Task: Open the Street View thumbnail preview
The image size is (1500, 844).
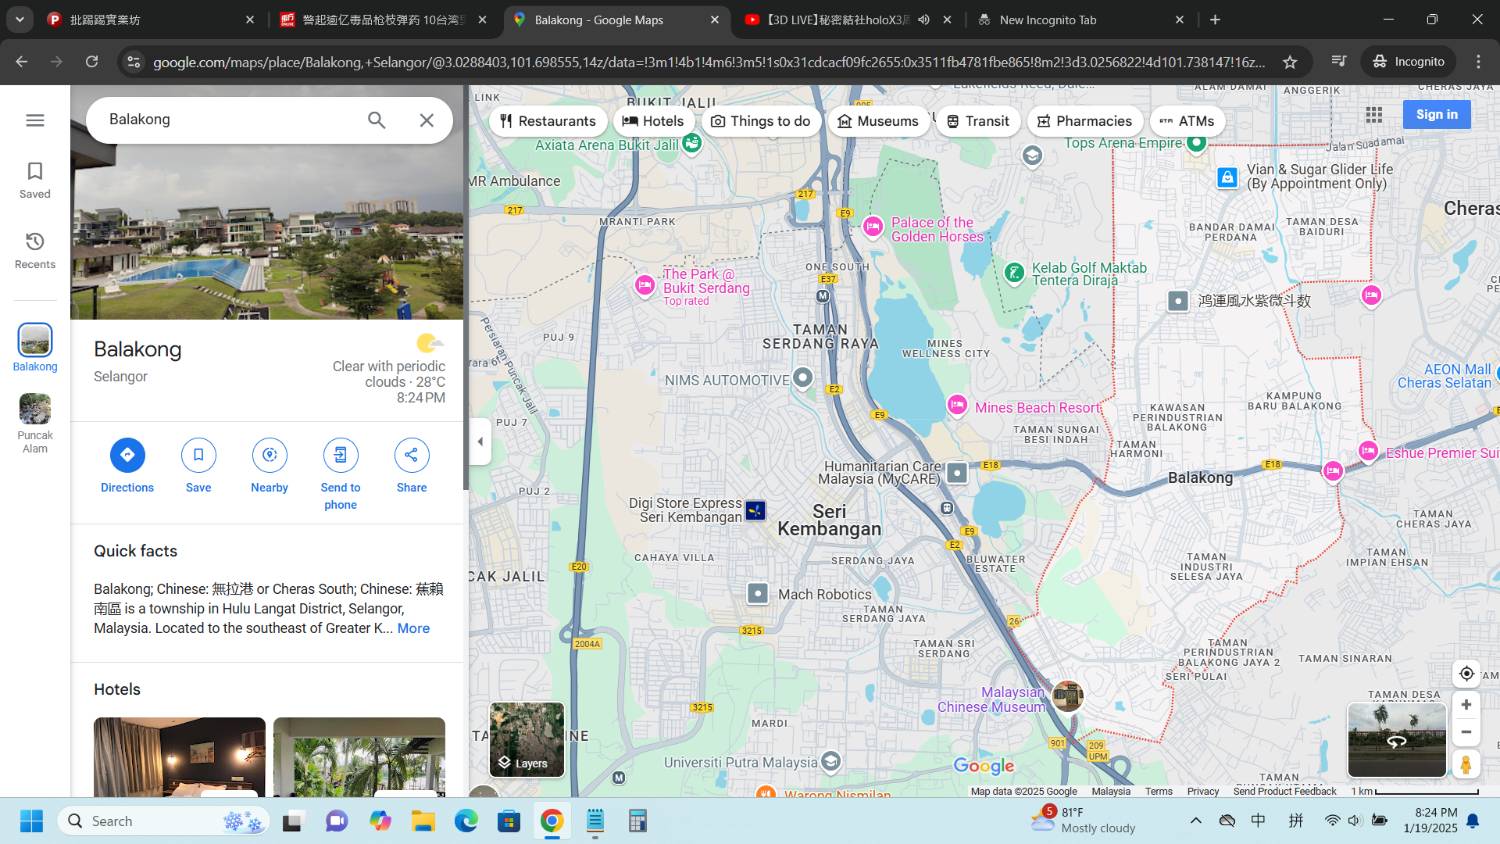Action: tap(1397, 740)
